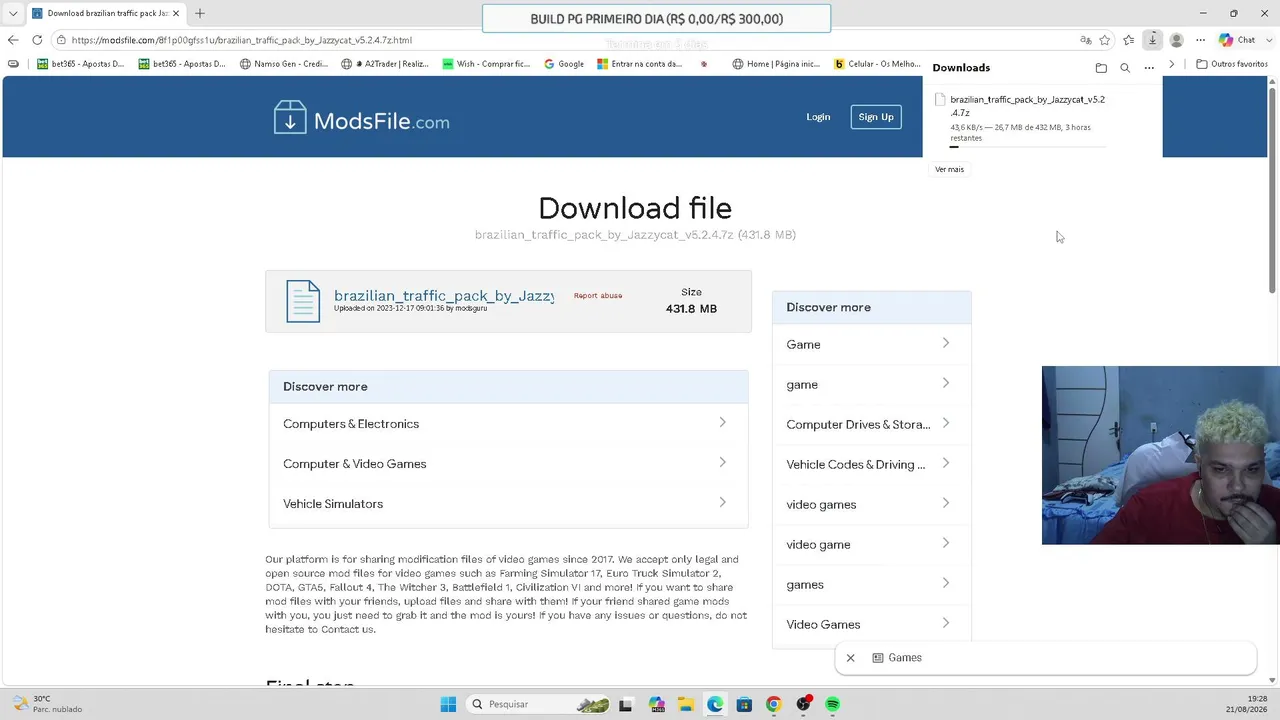Open the Entrar na conta bookmark

click(x=640, y=64)
